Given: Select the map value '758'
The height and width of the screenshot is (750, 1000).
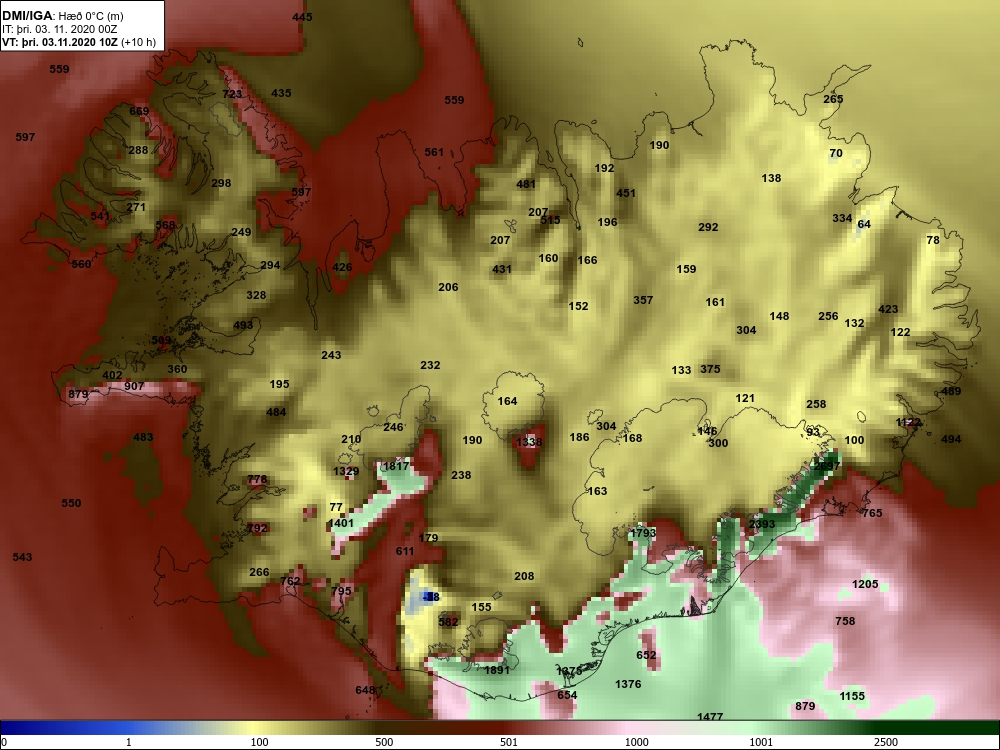Looking at the screenshot, I should coord(846,621).
